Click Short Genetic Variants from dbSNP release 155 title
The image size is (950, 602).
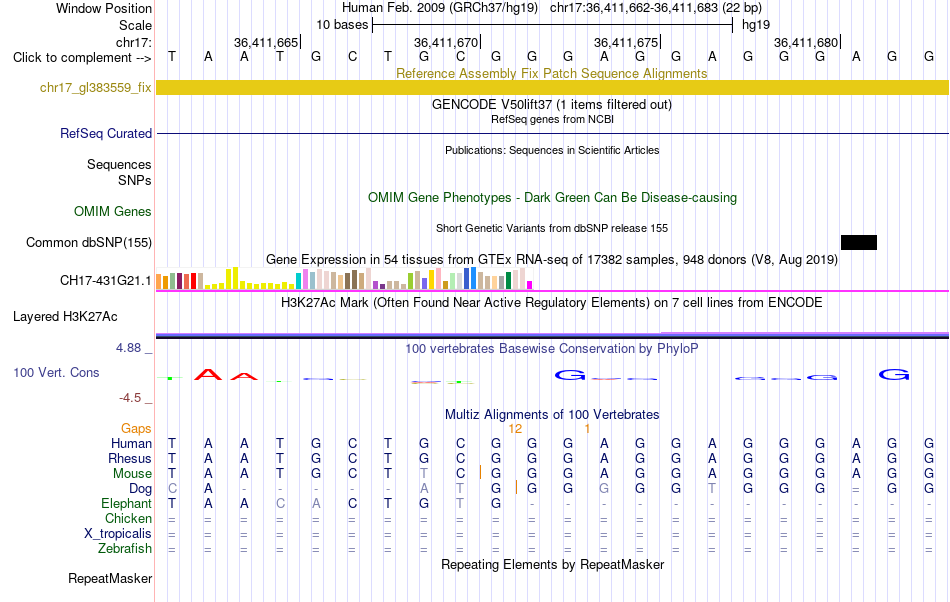point(552,228)
